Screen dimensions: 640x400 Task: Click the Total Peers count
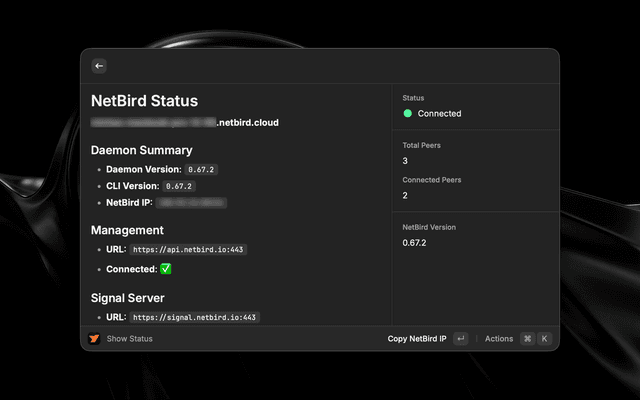[x=405, y=161]
